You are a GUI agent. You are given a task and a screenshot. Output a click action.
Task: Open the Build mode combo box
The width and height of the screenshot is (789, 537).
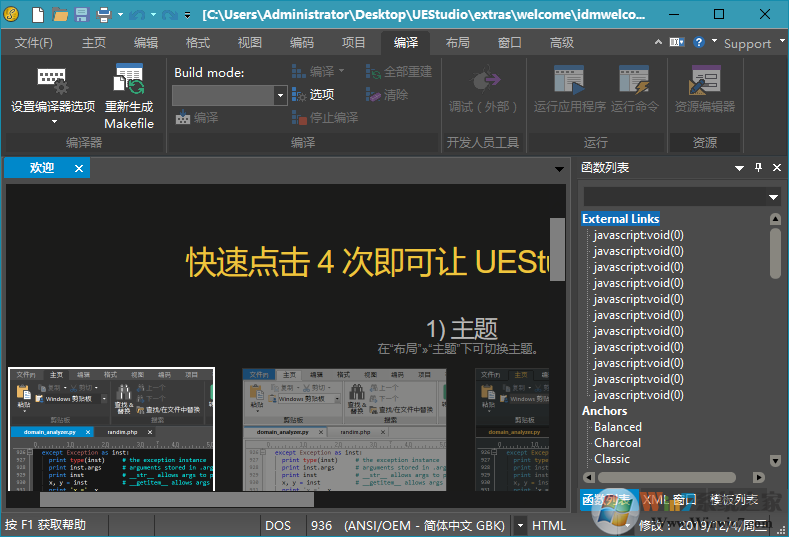229,95
